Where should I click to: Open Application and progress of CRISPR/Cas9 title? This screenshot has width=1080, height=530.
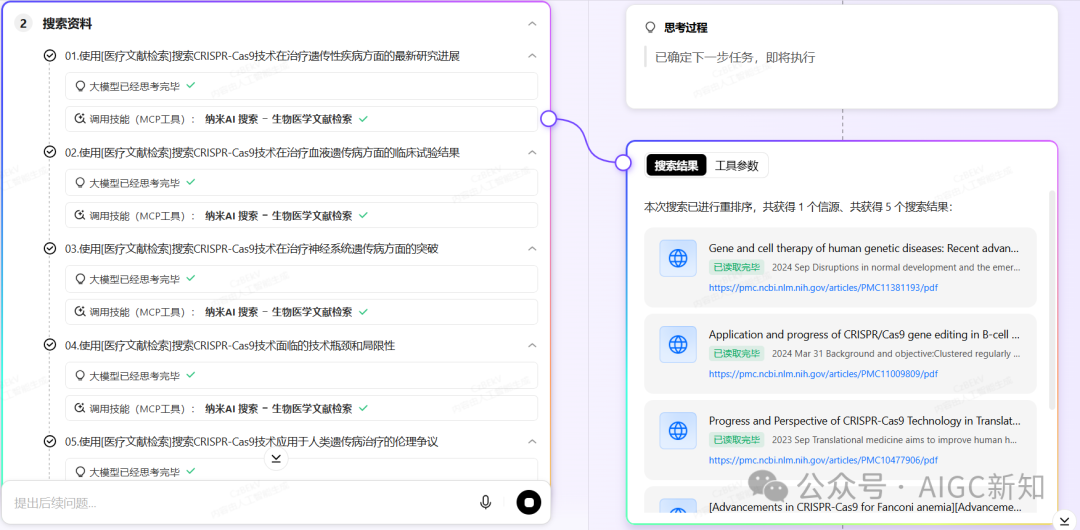864,334
